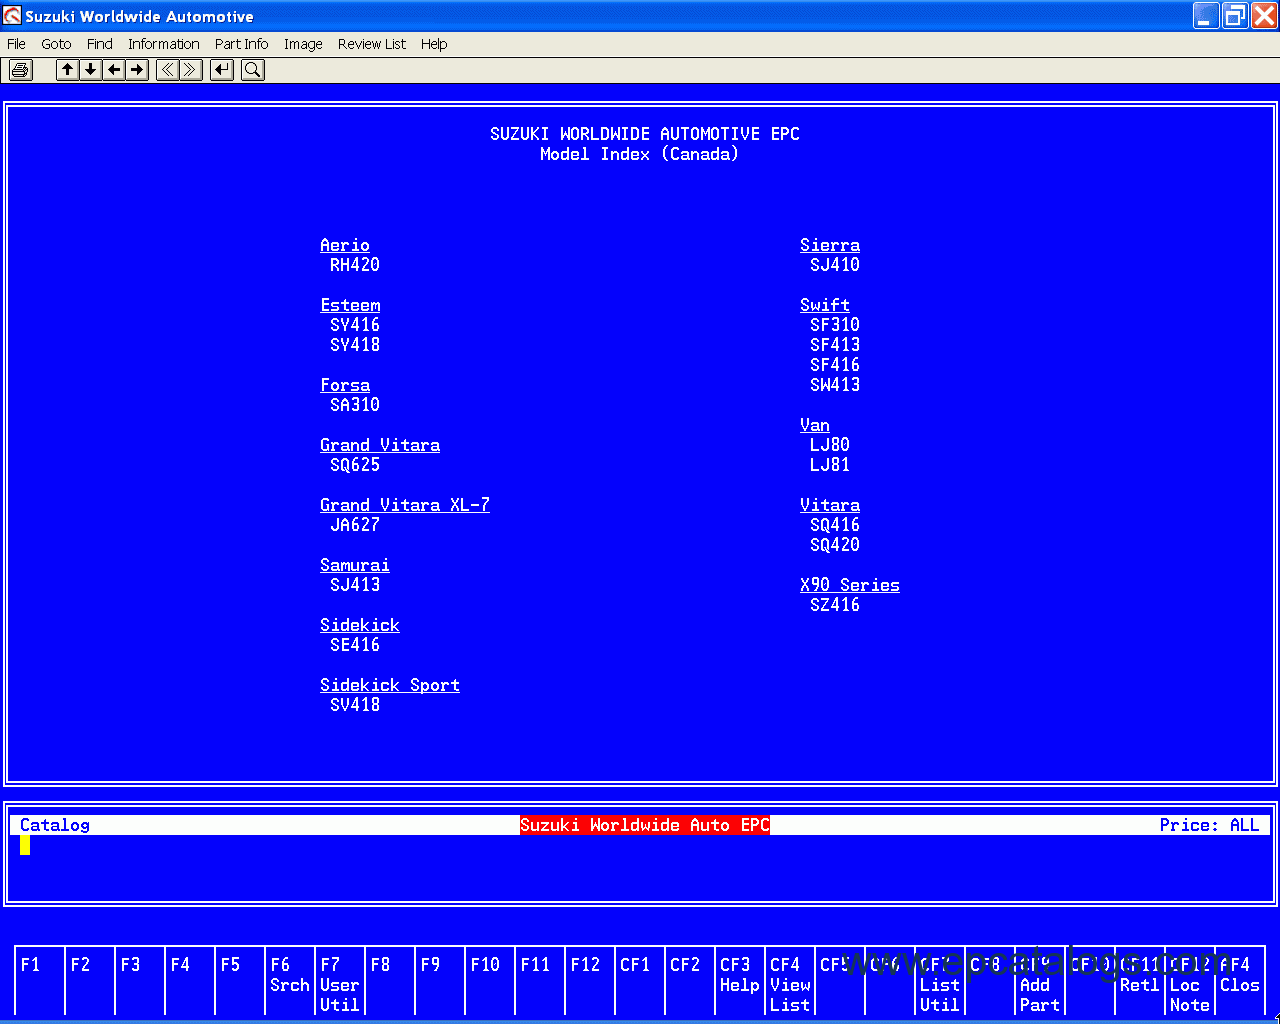Viewport: 1280px width, 1024px height.
Task: Open the File menu
Action: (x=17, y=44)
